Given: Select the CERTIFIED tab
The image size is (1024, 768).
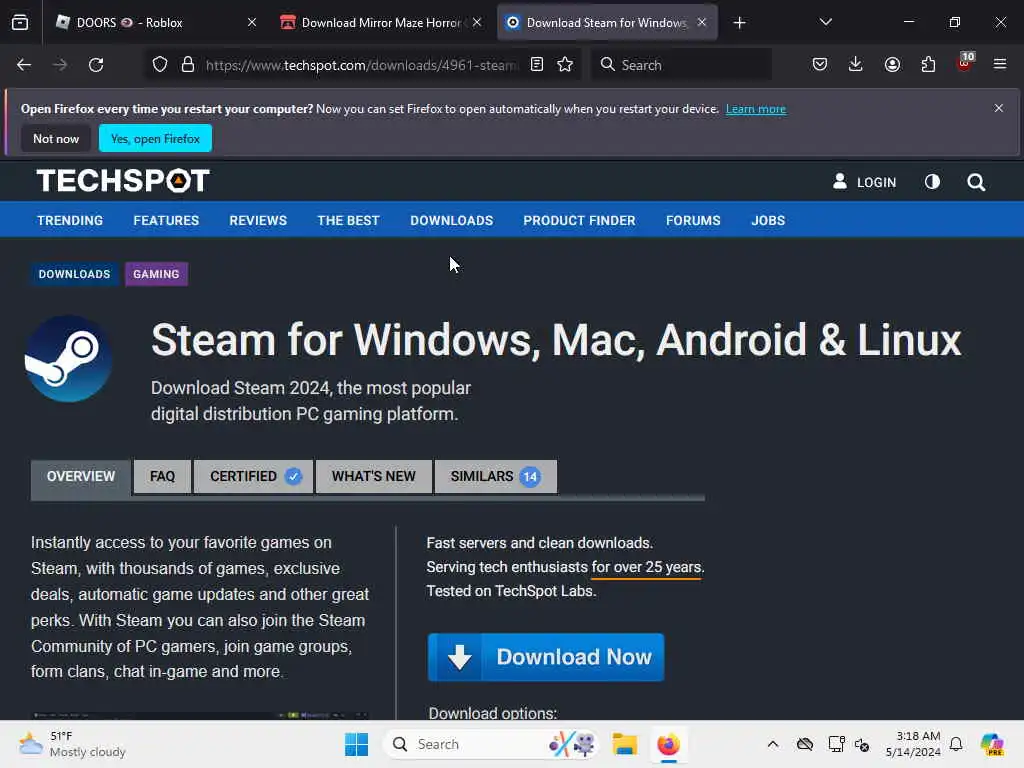Looking at the screenshot, I should point(254,477).
